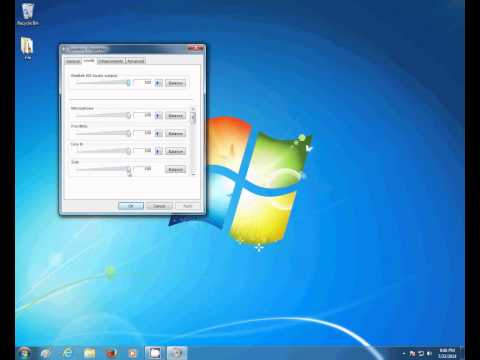
Task: Switch to the General tab
Action: point(73,61)
